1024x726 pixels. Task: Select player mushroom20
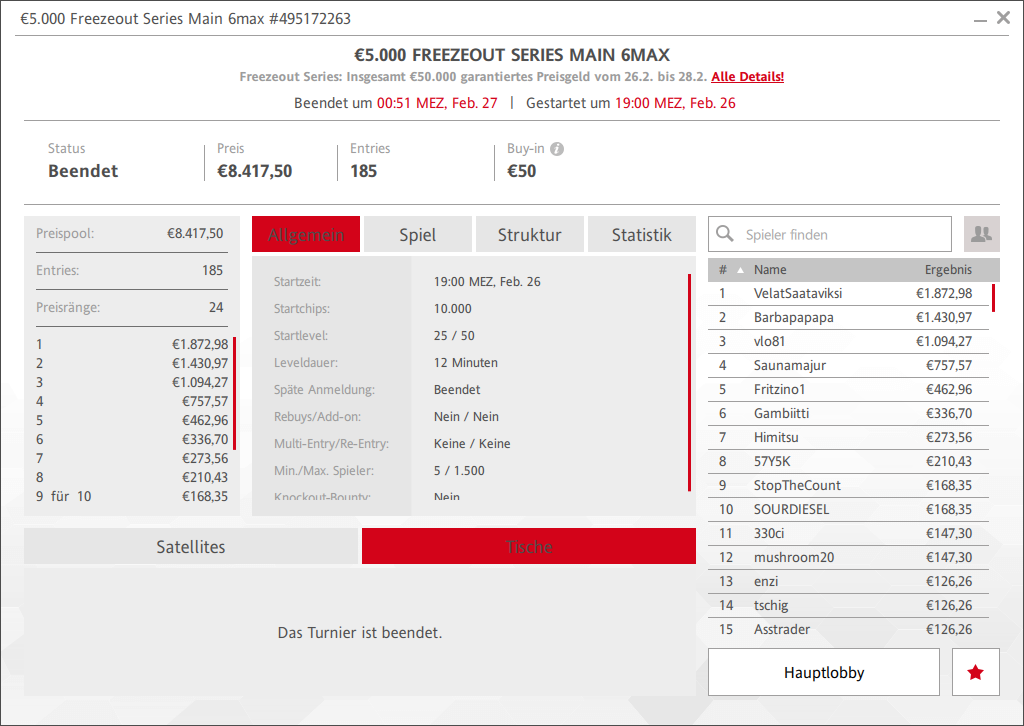point(848,557)
